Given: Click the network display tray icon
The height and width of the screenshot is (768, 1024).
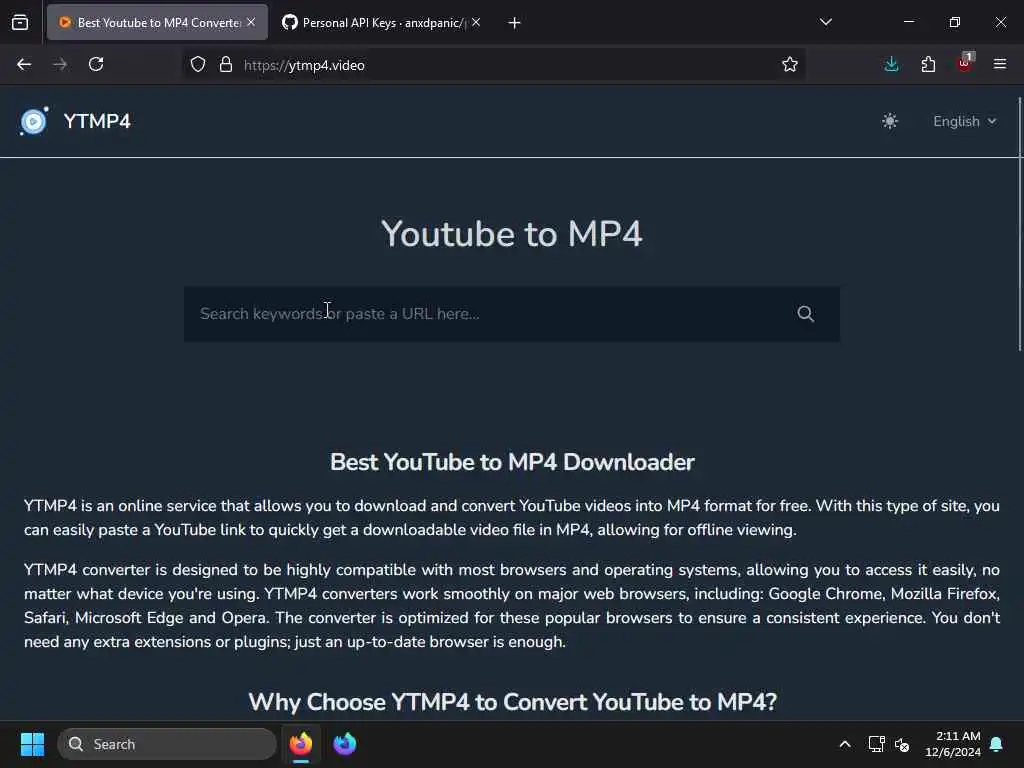Looking at the screenshot, I should [876, 744].
